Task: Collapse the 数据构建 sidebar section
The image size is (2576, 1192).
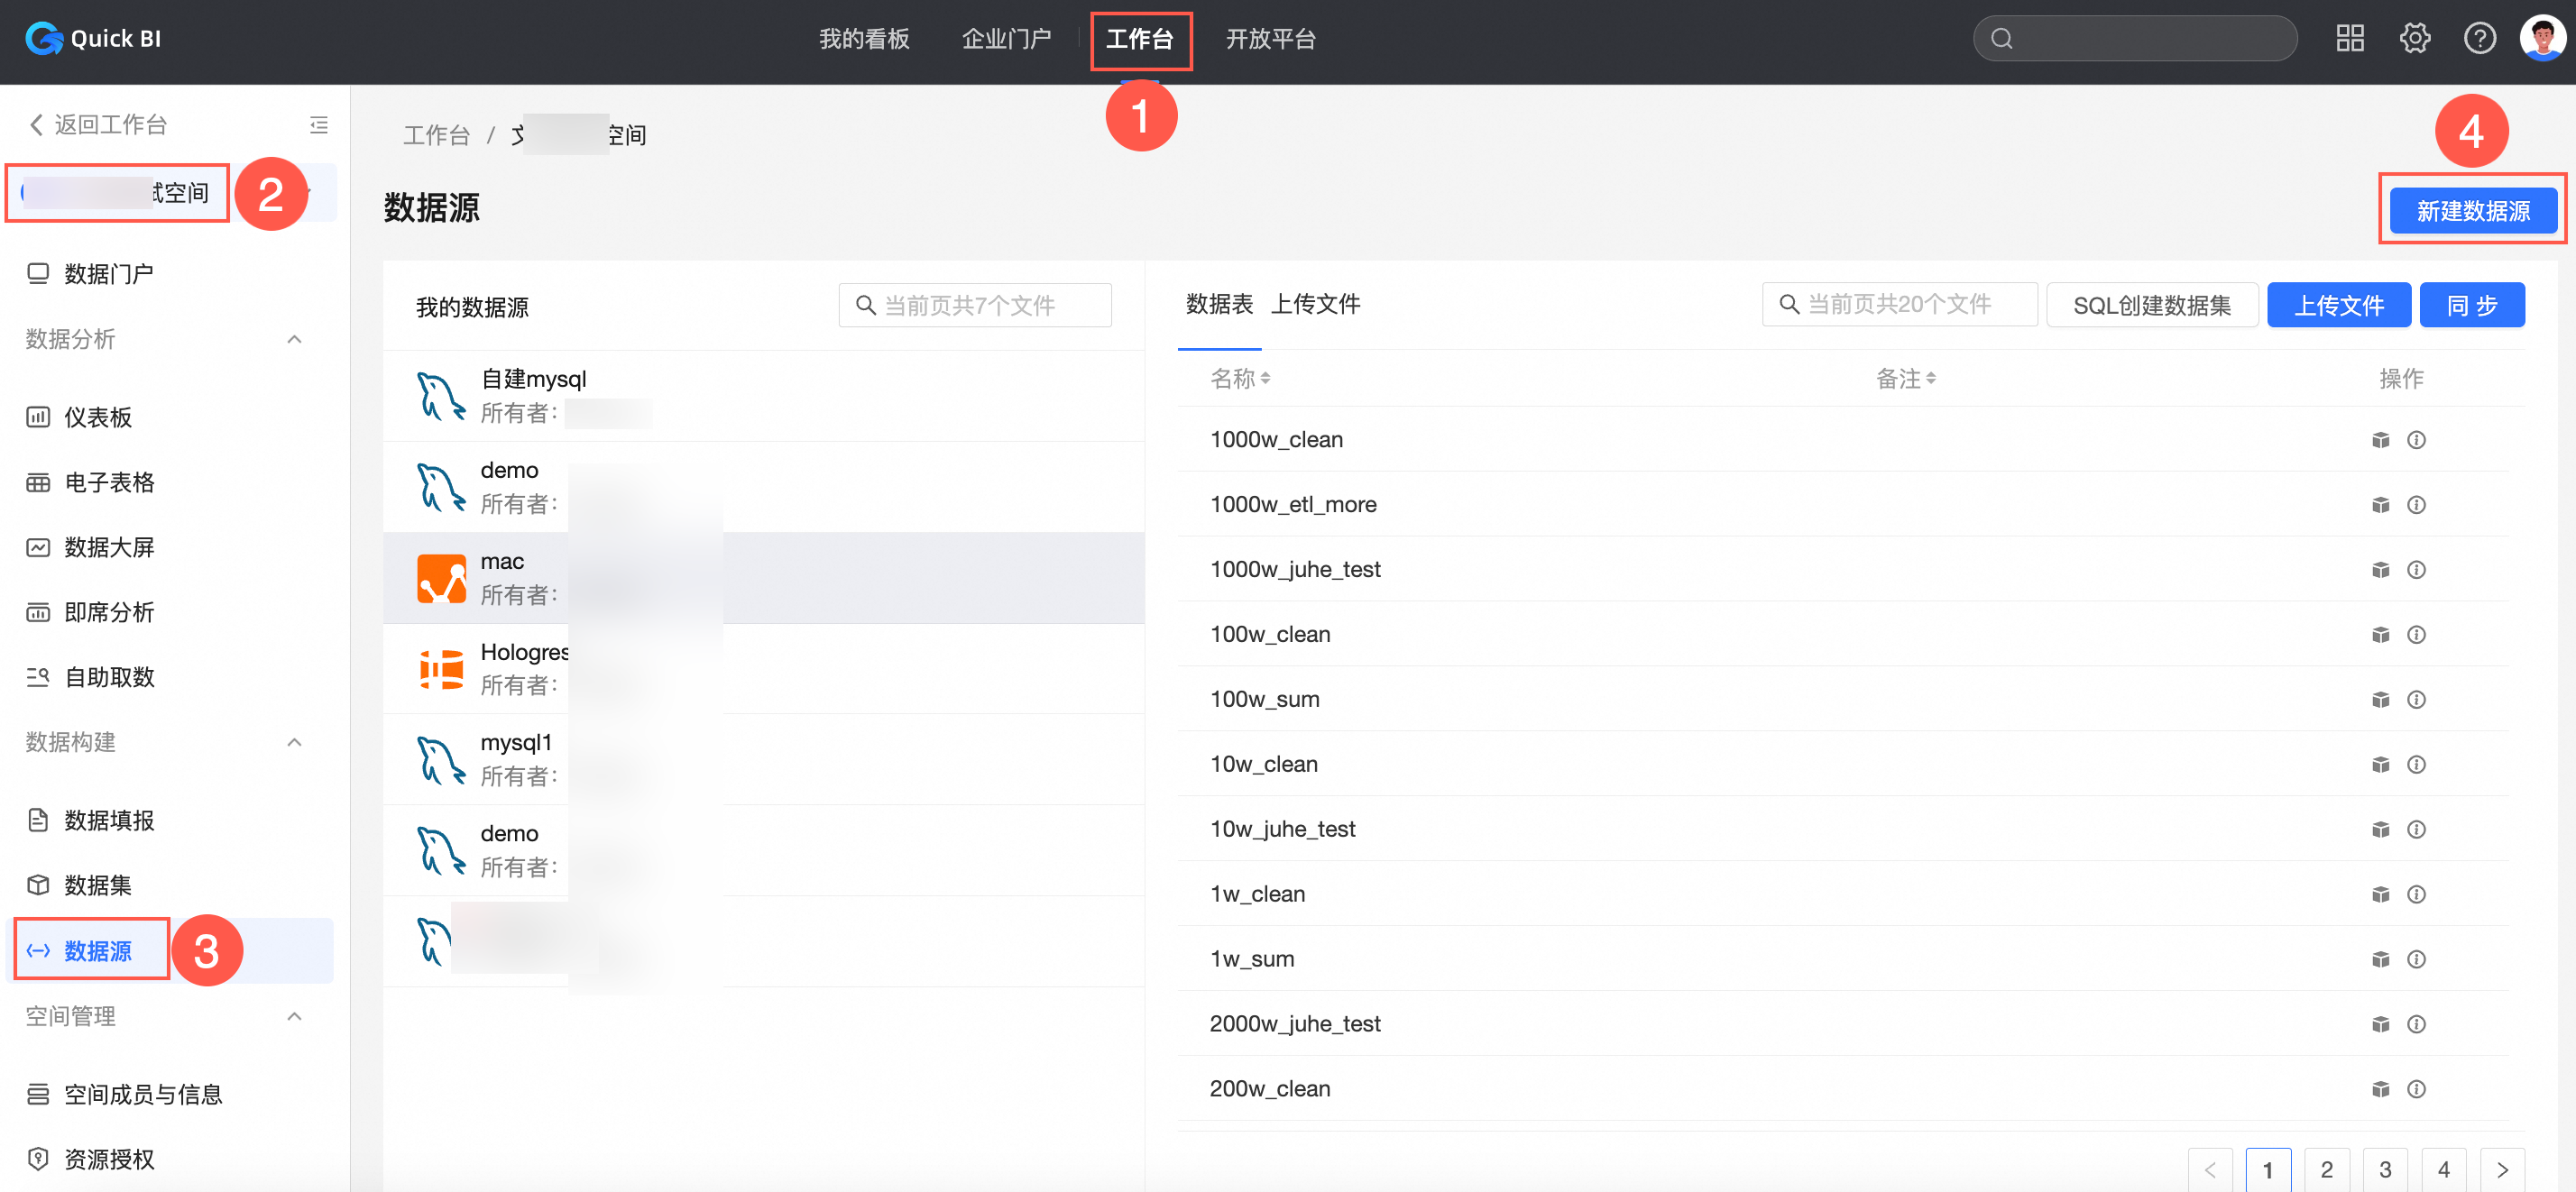Action: 294,743
